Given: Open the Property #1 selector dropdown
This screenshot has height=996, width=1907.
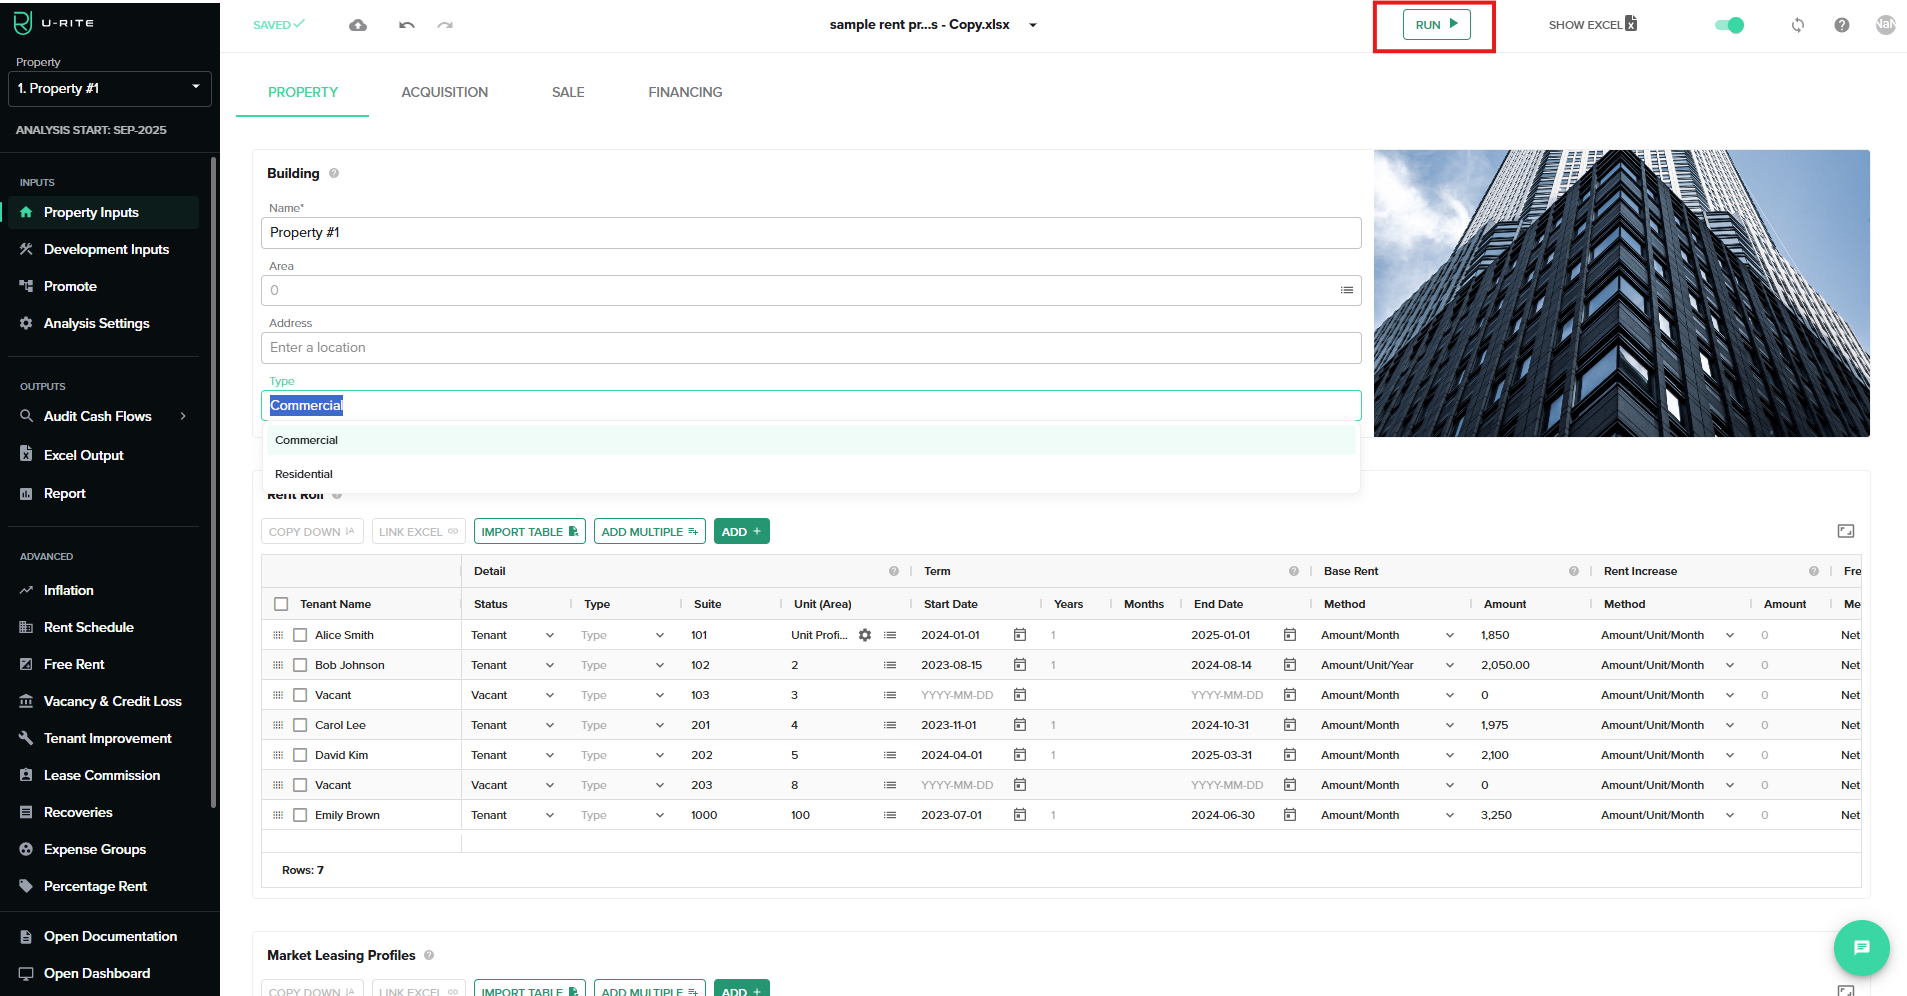Looking at the screenshot, I should click(x=110, y=88).
